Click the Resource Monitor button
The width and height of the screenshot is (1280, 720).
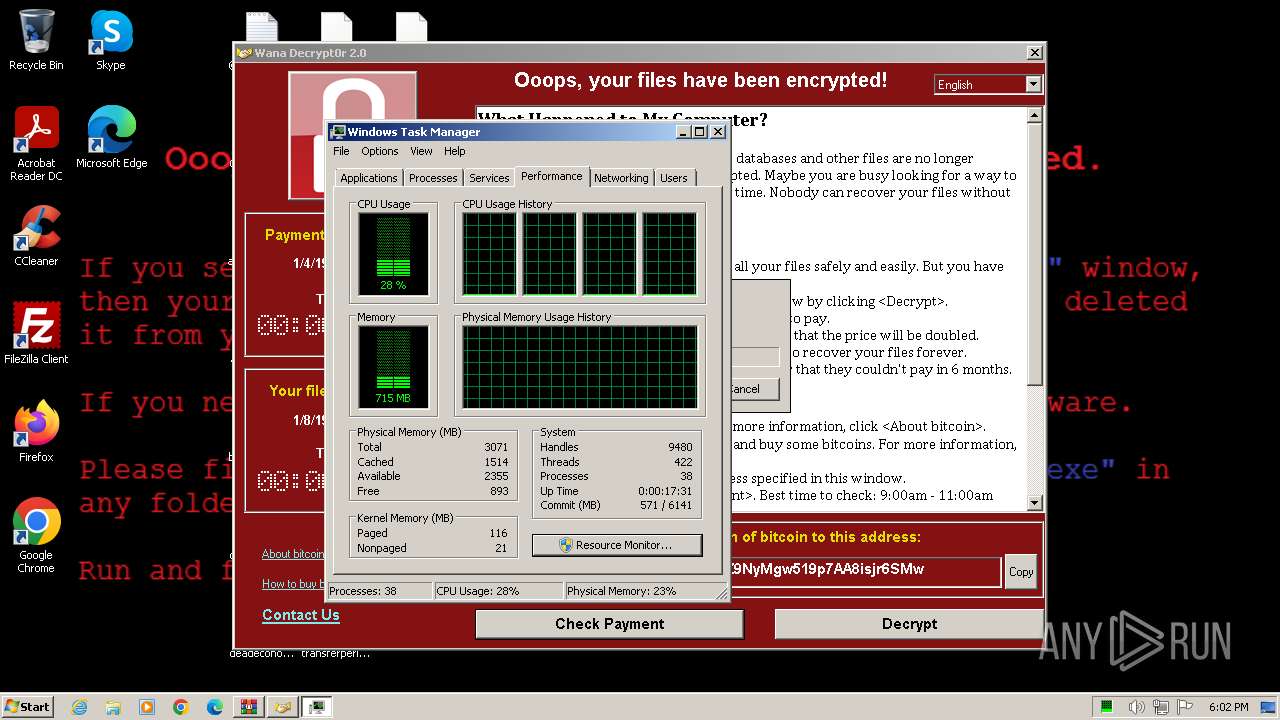[x=617, y=545]
